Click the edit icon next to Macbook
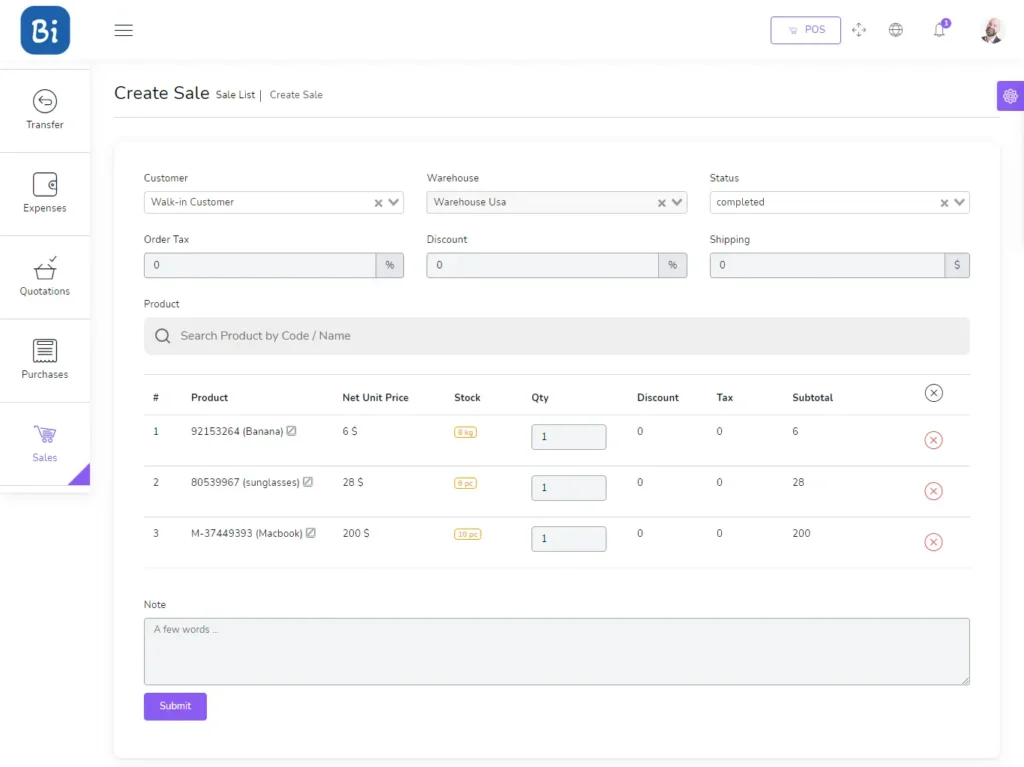Image resolution: width=1024 pixels, height=767 pixels. [311, 533]
